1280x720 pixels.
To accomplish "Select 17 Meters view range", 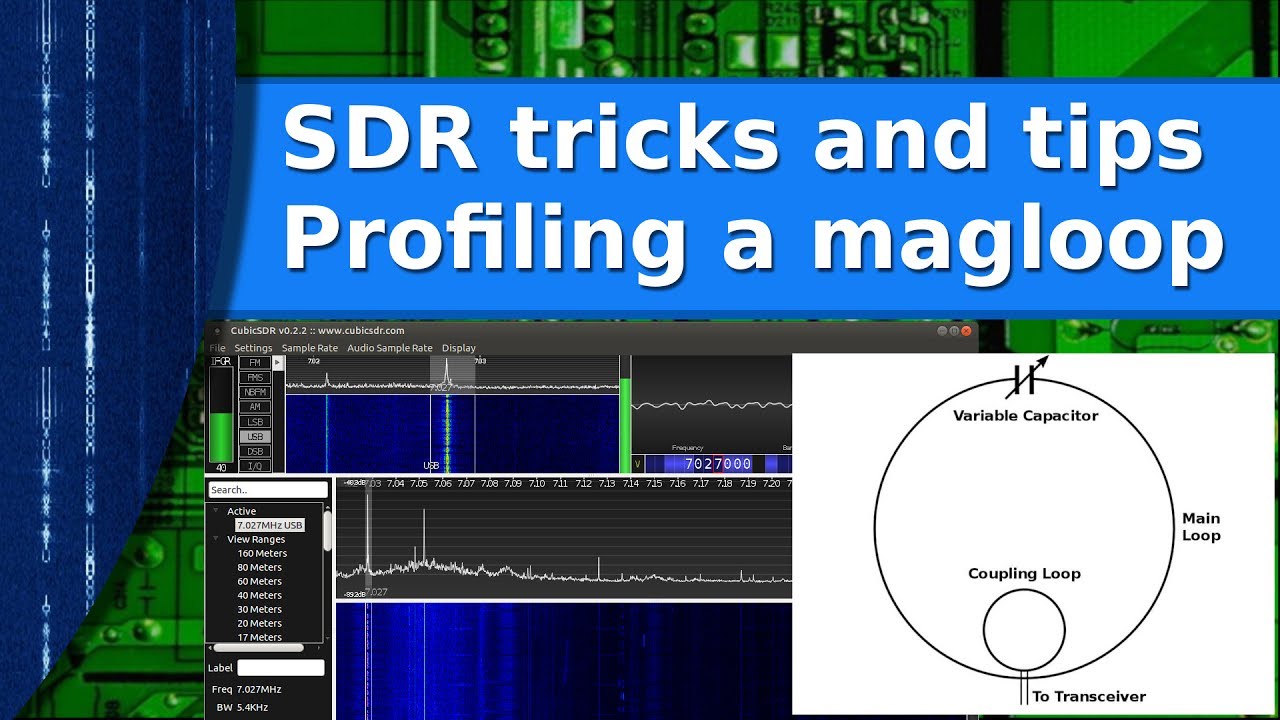I will click(x=259, y=637).
